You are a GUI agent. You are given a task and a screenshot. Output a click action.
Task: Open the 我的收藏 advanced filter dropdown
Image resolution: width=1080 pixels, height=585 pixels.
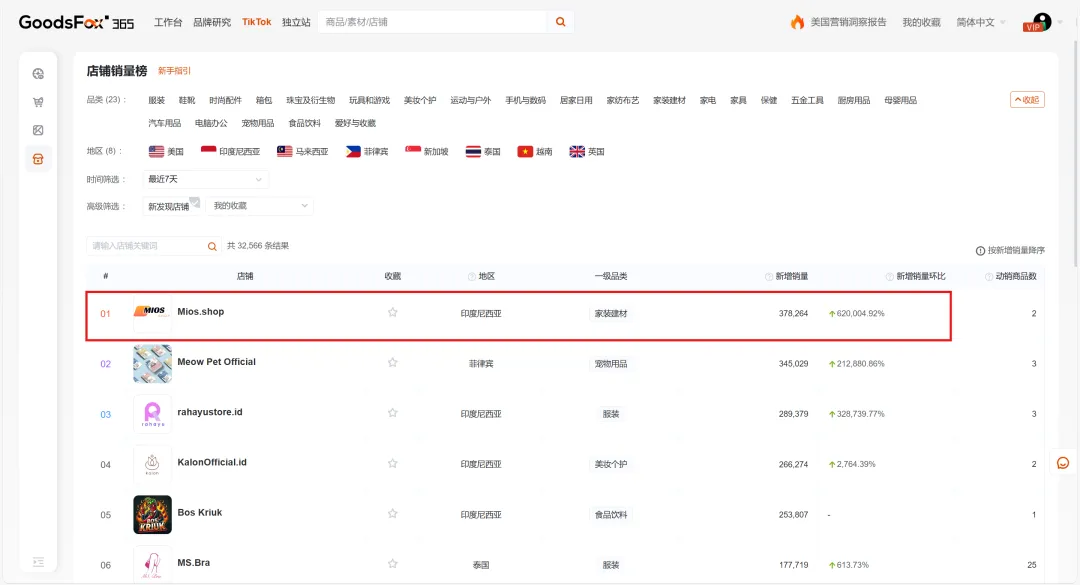pos(259,206)
